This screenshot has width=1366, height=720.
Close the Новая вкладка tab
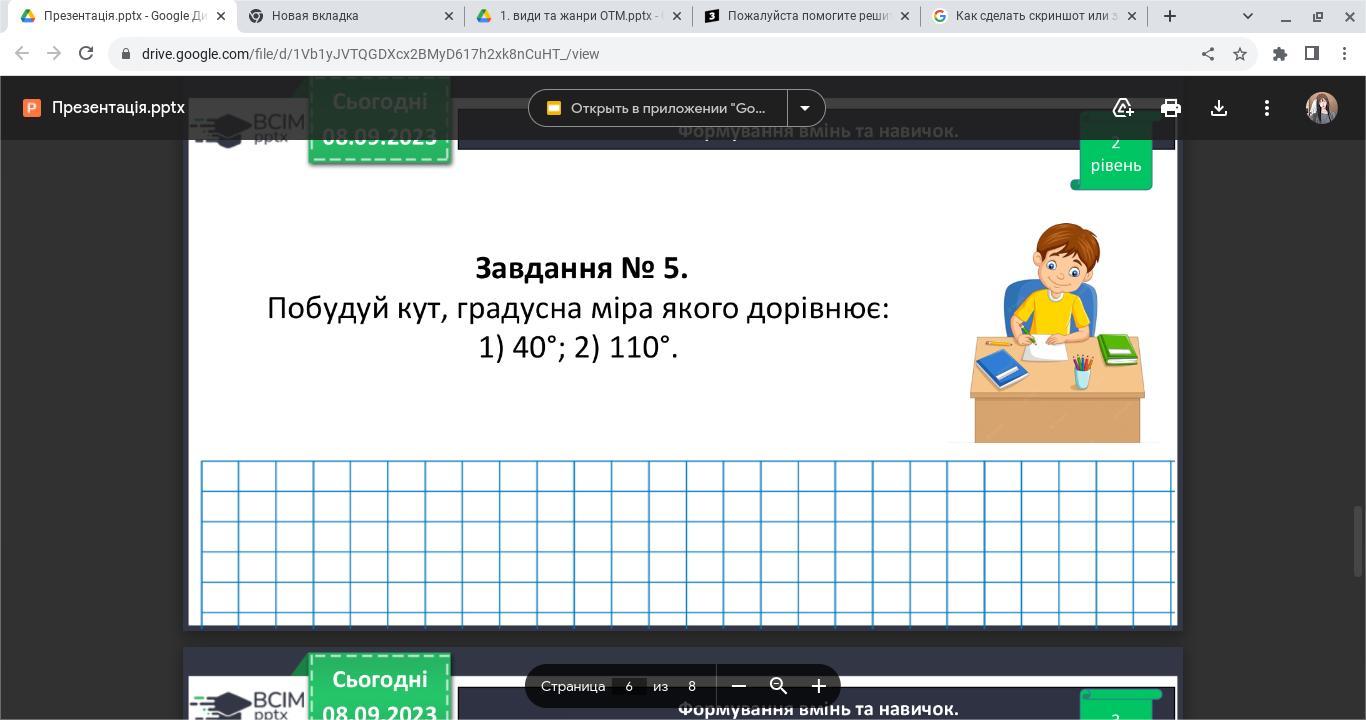point(449,16)
